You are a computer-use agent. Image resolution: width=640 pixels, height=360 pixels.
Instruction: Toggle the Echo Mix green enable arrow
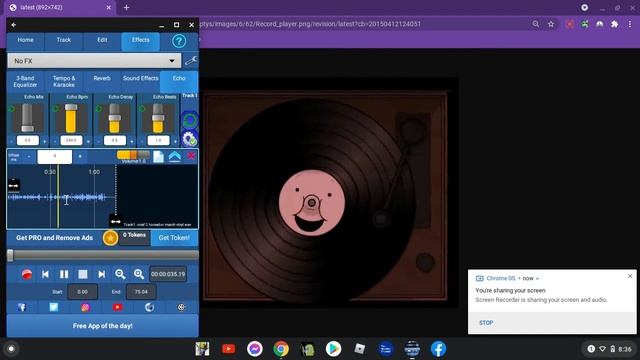[x=11, y=109]
